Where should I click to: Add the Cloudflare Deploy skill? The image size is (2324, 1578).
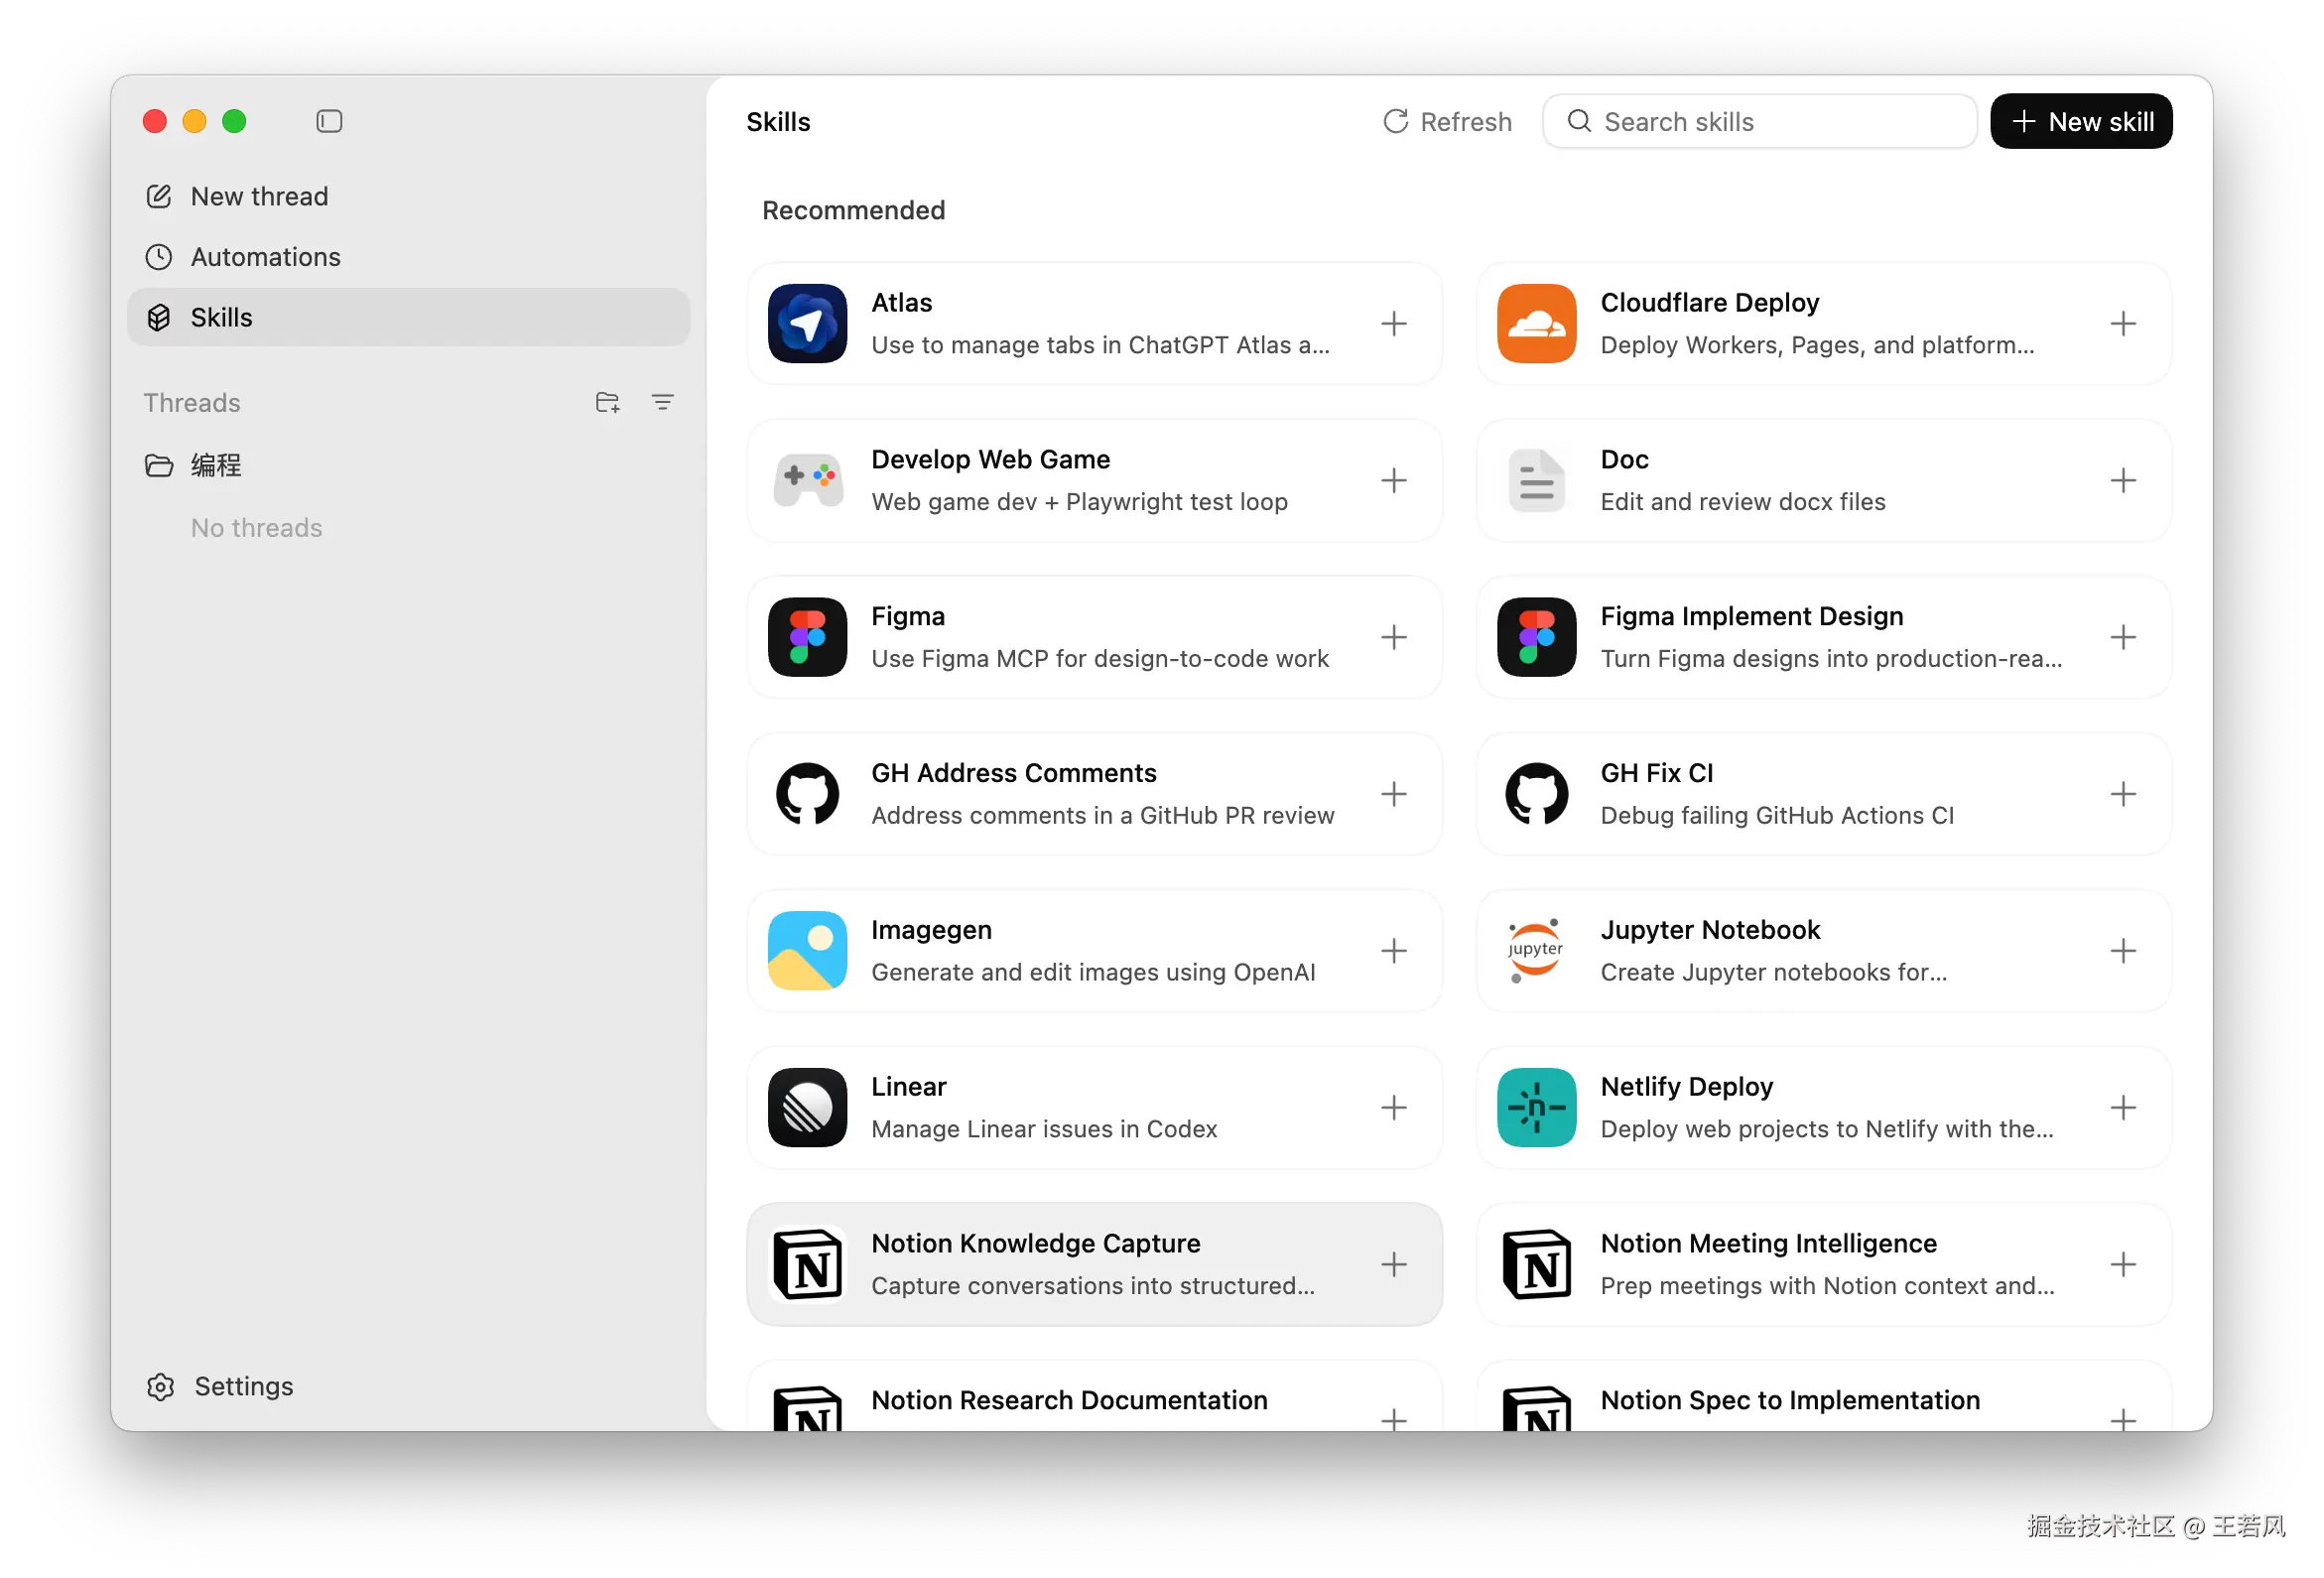click(2122, 323)
